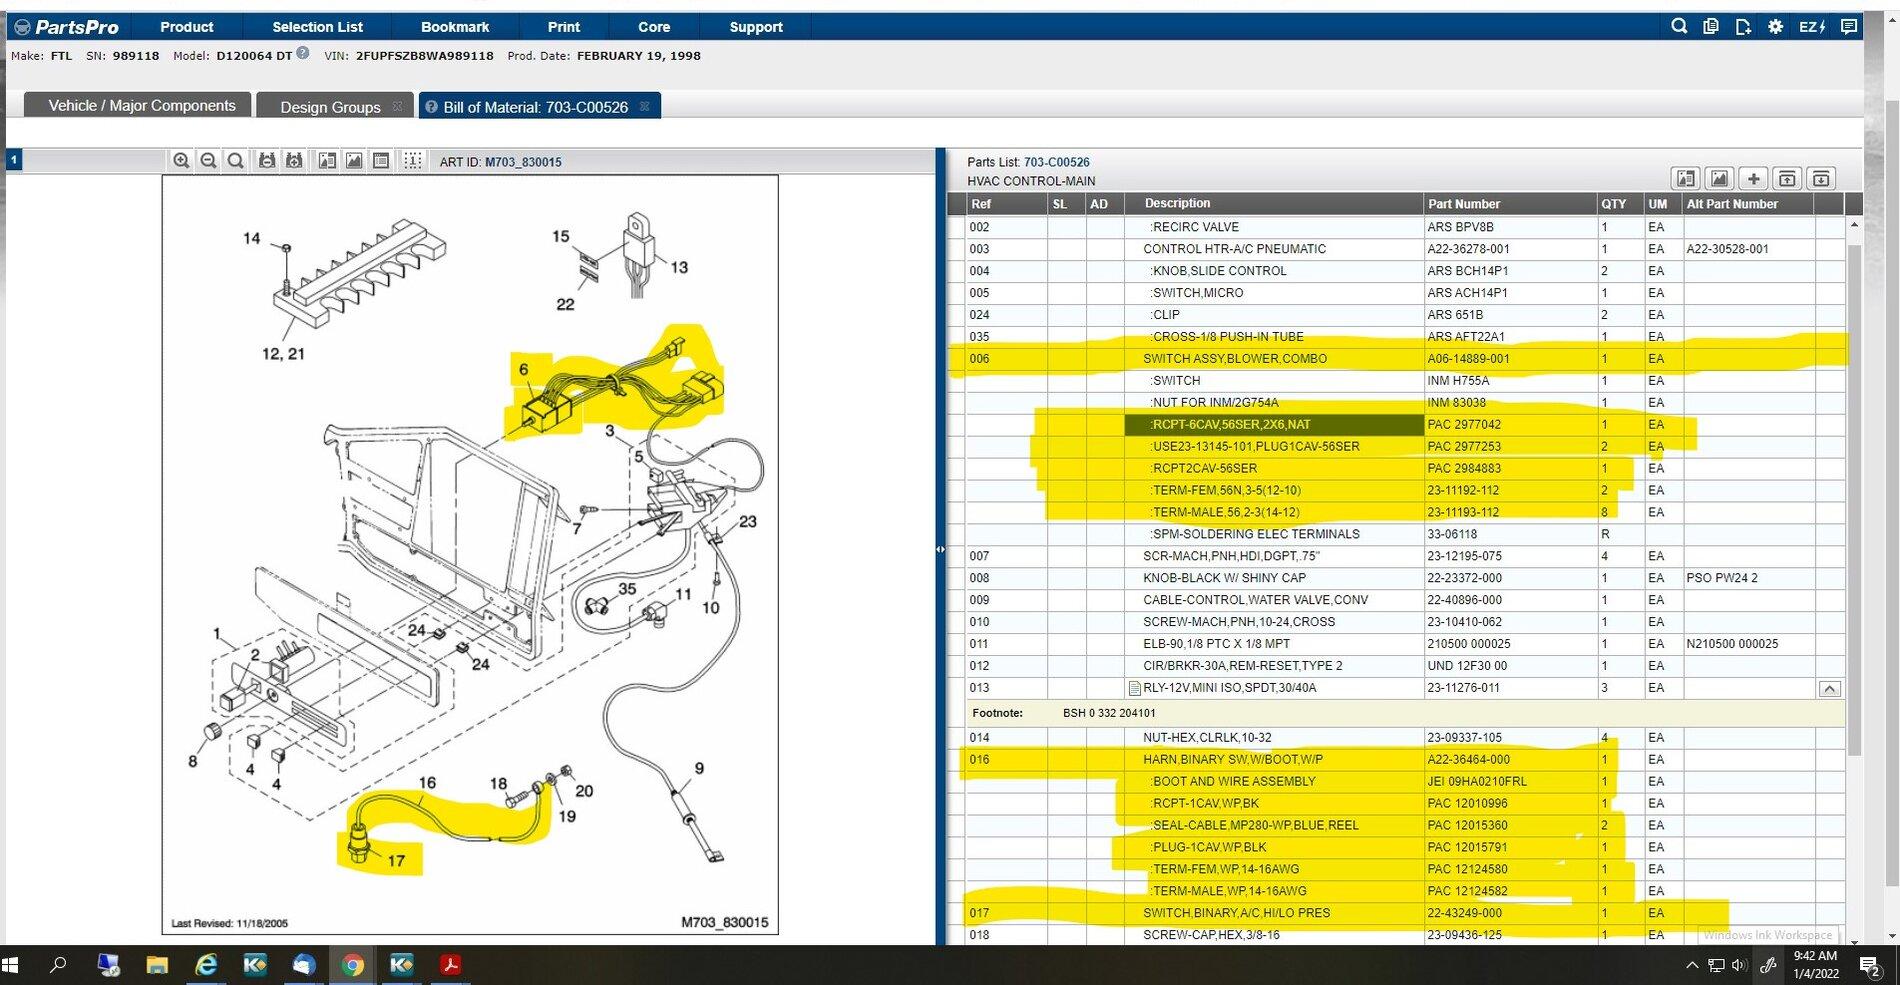
Task: Open ART ID M703_830015 link
Action: [x=523, y=162]
